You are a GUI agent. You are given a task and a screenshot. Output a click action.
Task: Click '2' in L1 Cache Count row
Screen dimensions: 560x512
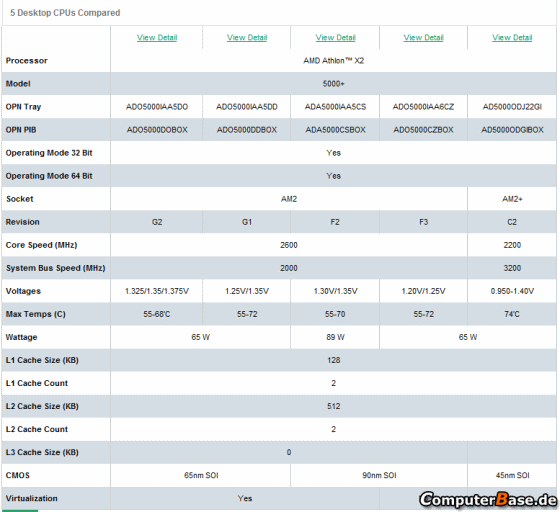[x=334, y=383]
